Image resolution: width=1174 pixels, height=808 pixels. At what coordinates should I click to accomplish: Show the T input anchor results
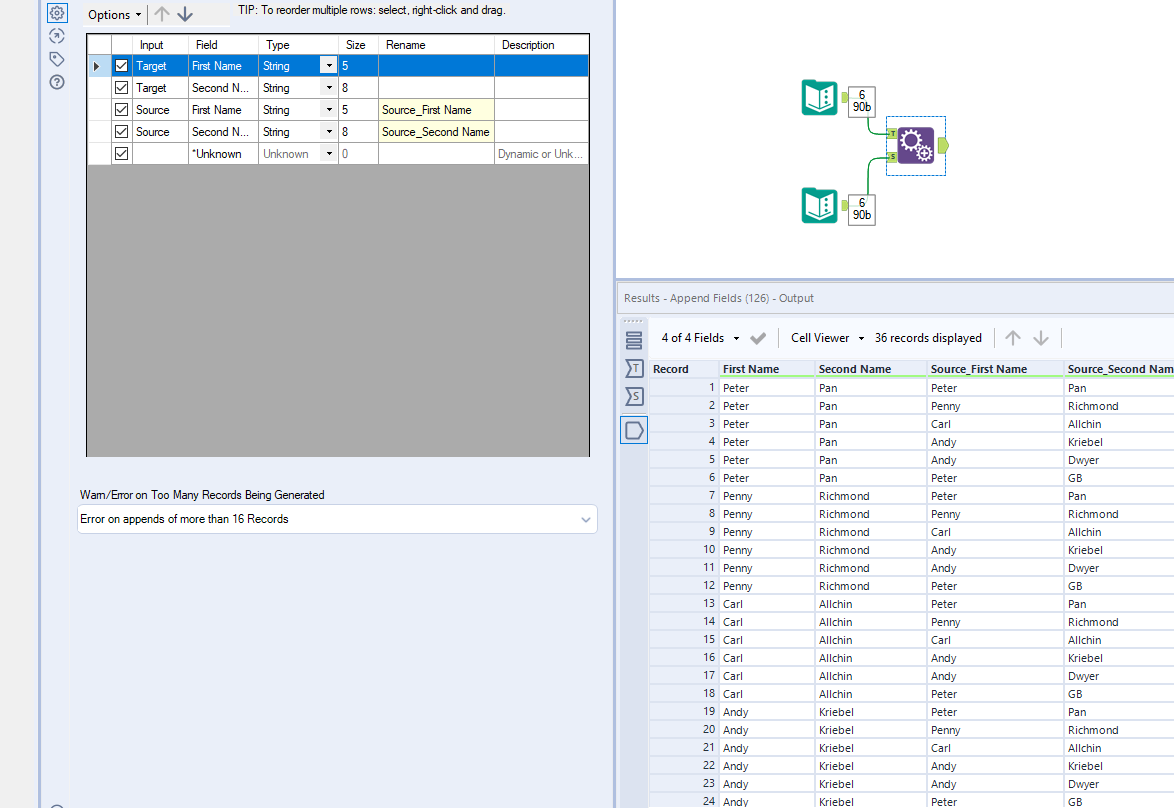(x=634, y=368)
